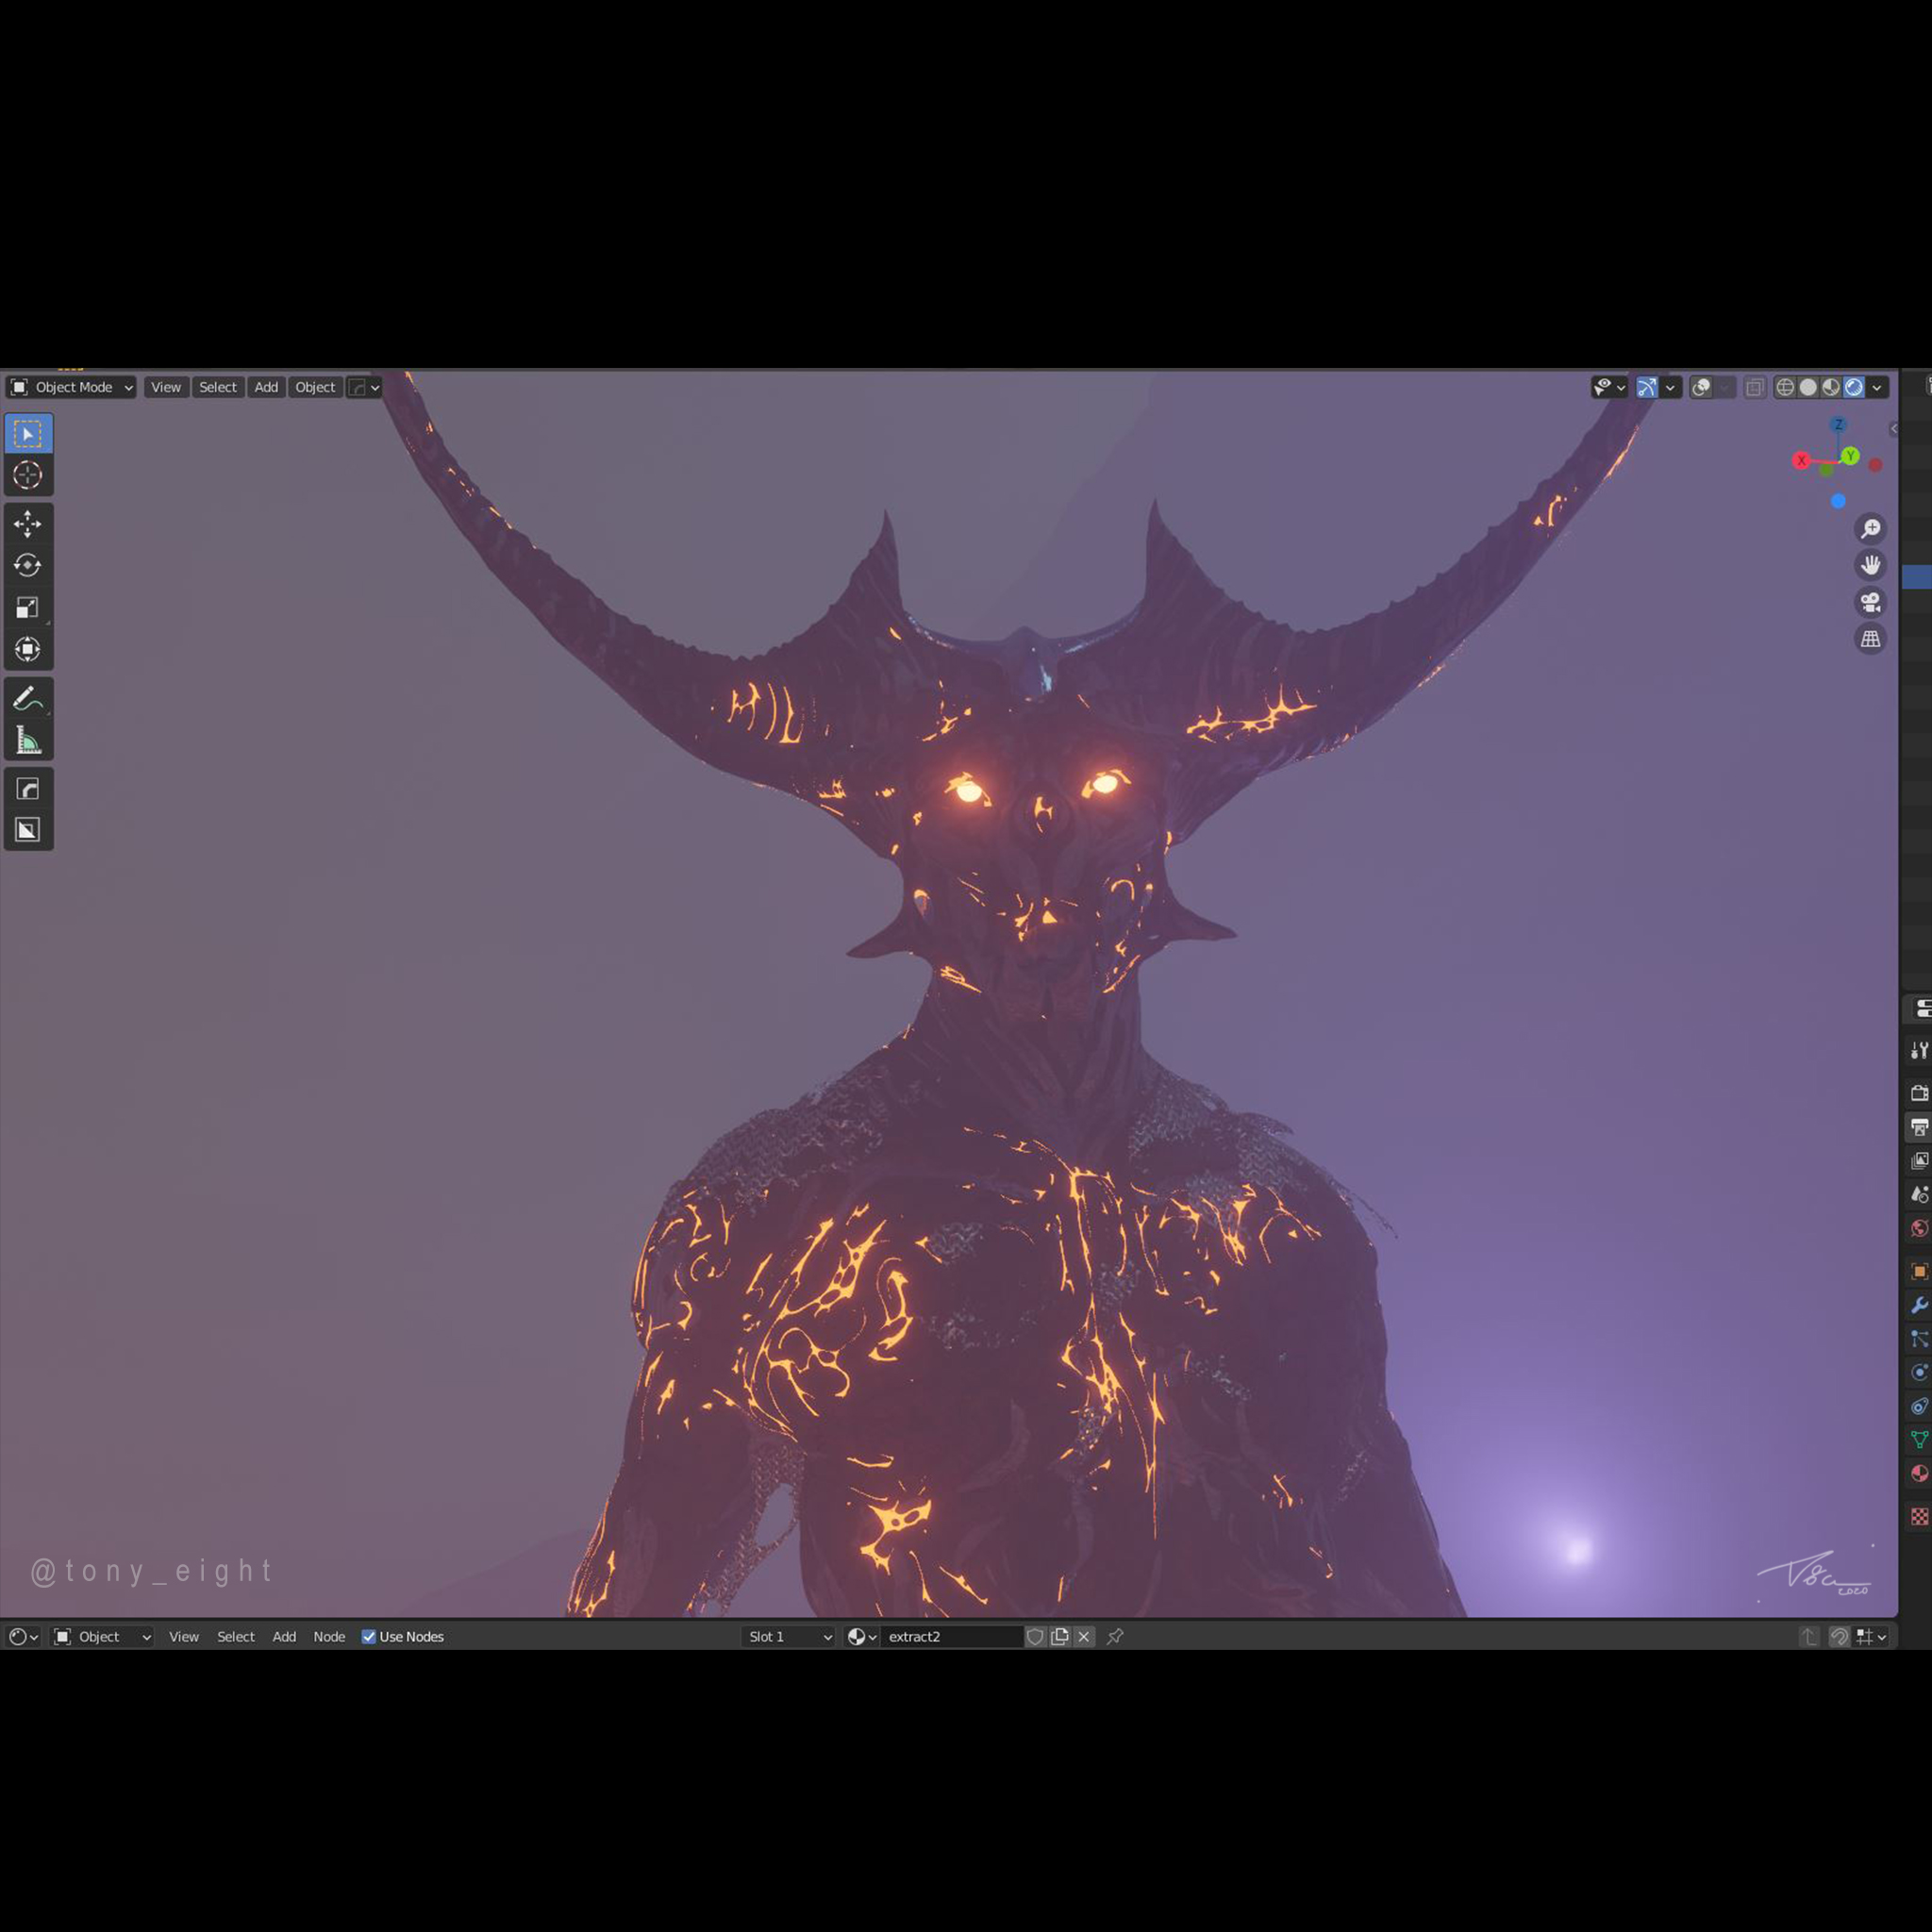Open the shader editor View menu
Image resolution: width=1932 pixels, height=1932 pixels.
[184, 1637]
